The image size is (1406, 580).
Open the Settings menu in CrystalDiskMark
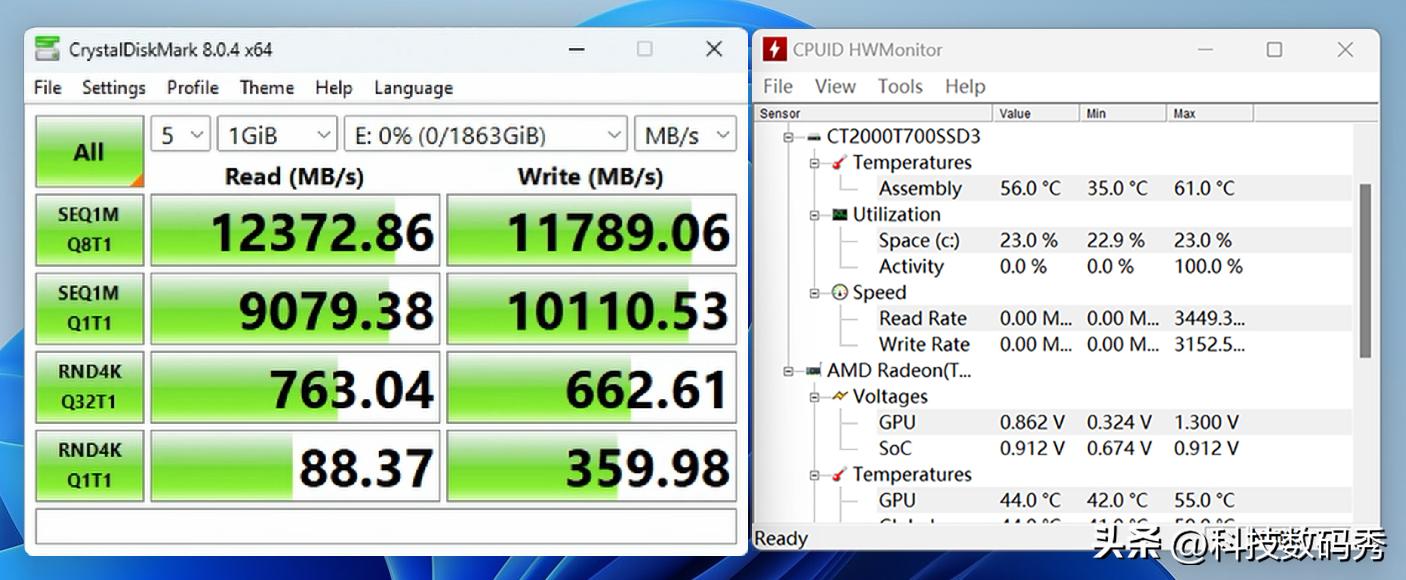[113, 88]
